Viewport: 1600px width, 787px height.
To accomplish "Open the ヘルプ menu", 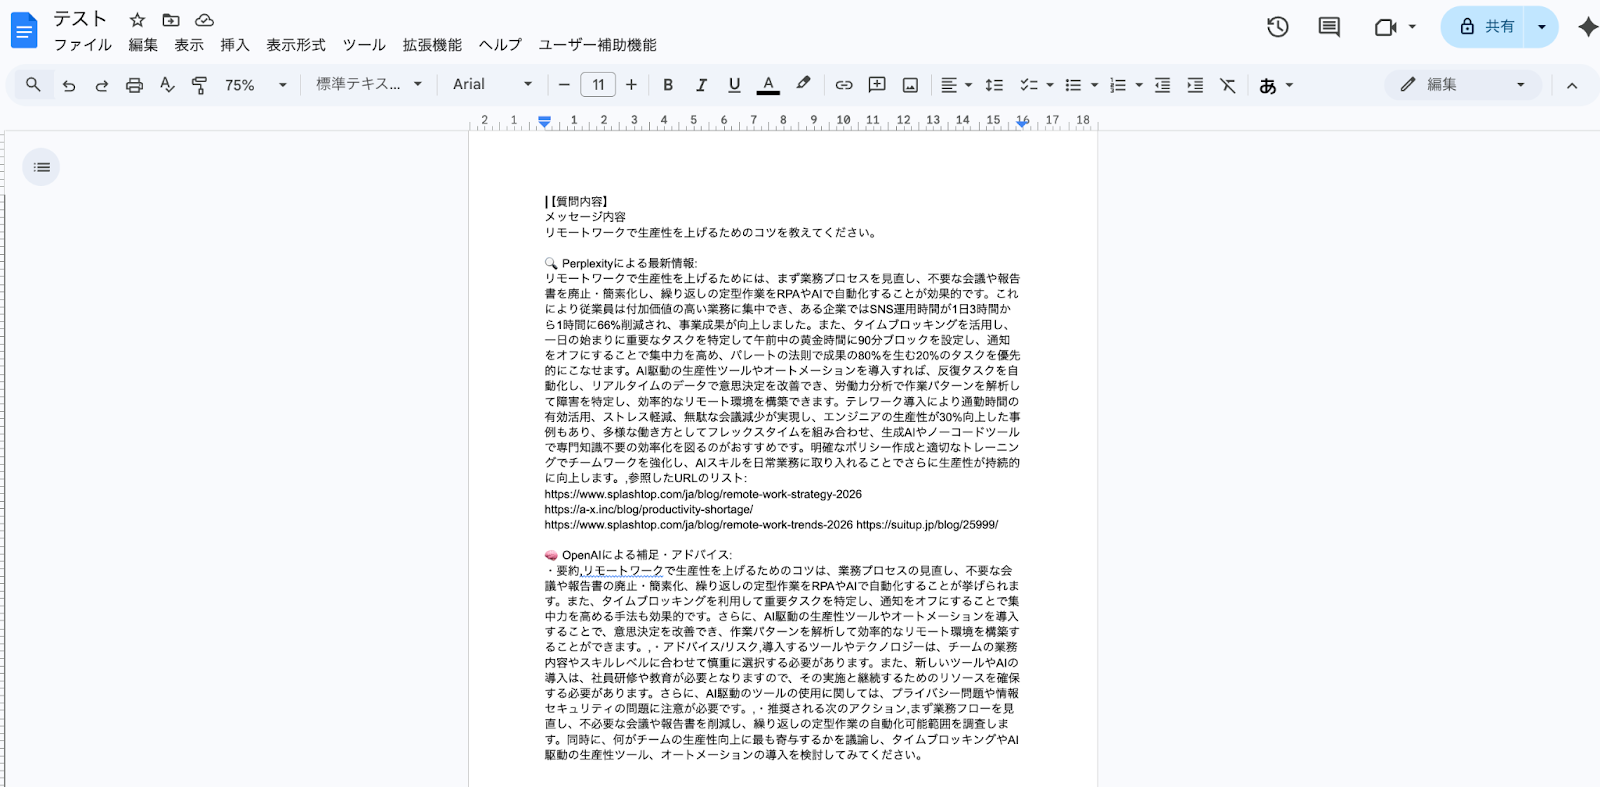I will tap(500, 45).
